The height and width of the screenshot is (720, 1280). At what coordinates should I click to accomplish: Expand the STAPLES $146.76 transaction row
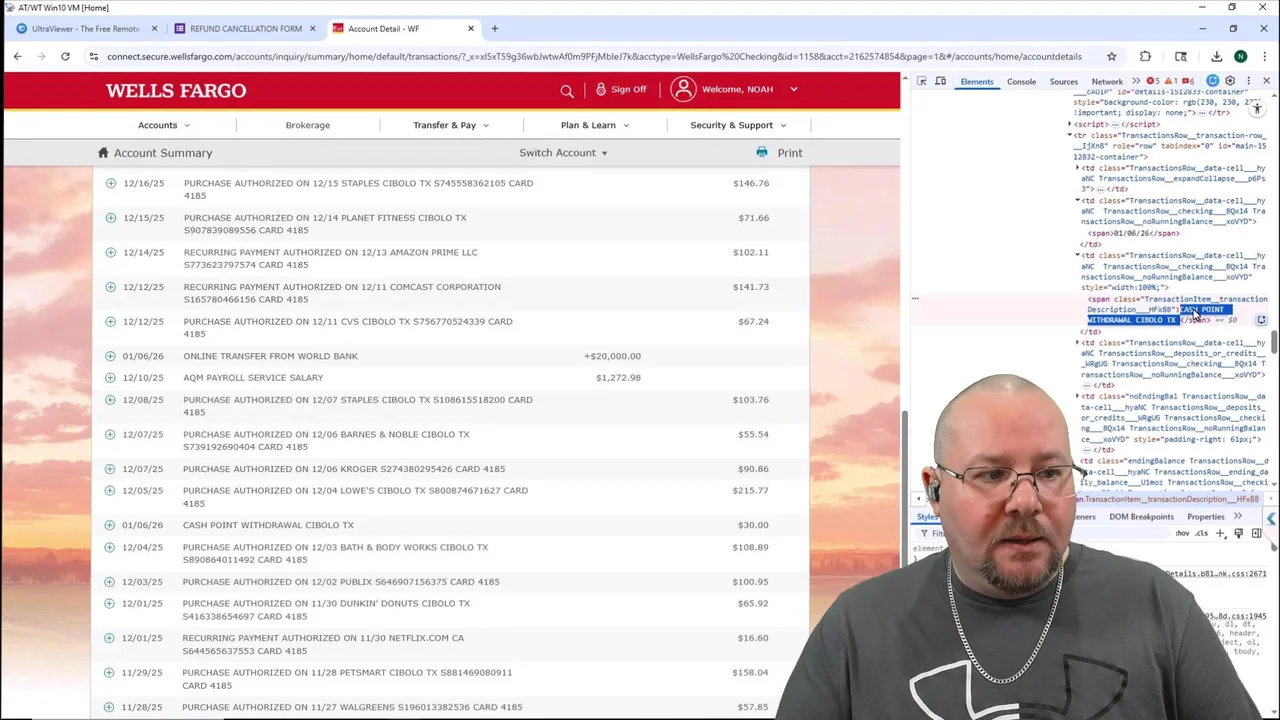(x=111, y=183)
